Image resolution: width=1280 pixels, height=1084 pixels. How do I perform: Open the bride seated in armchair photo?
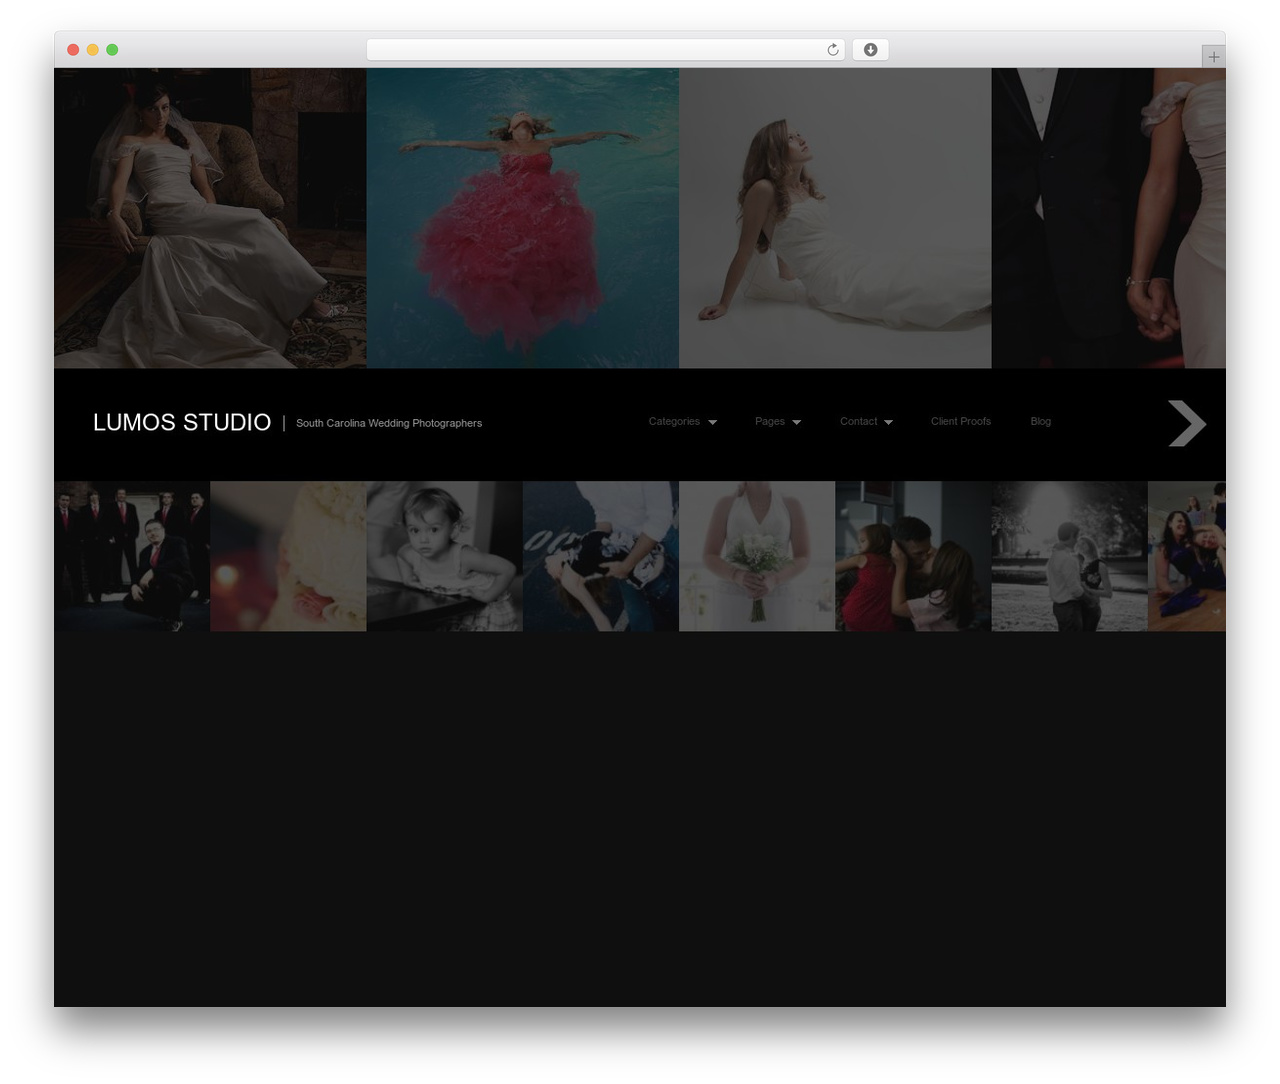coord(210,218)
